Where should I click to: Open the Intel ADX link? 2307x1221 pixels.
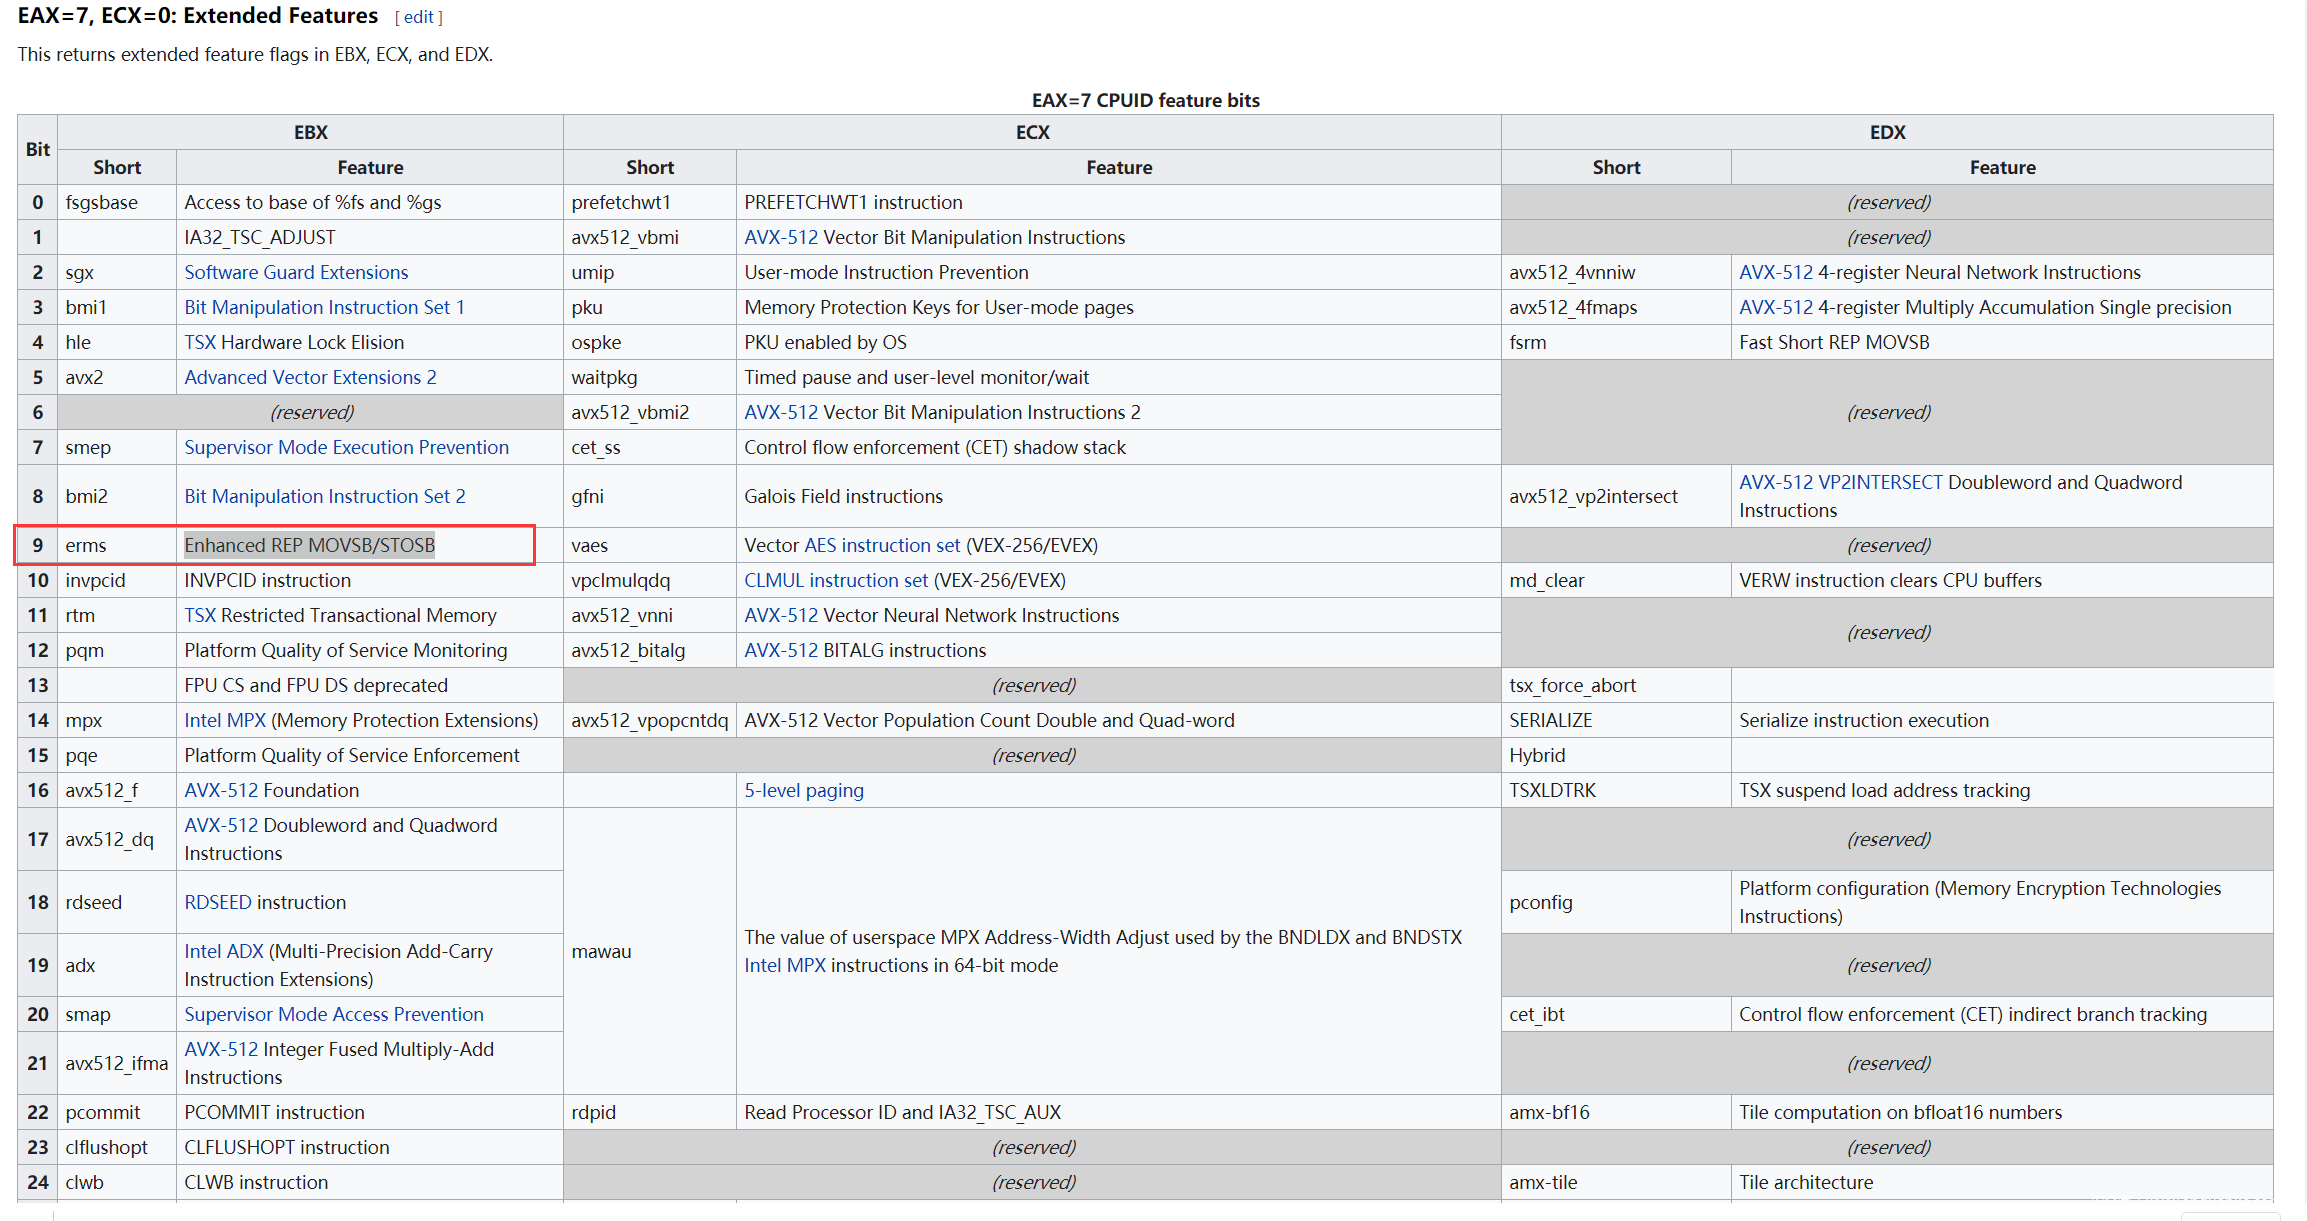[223, 951]
